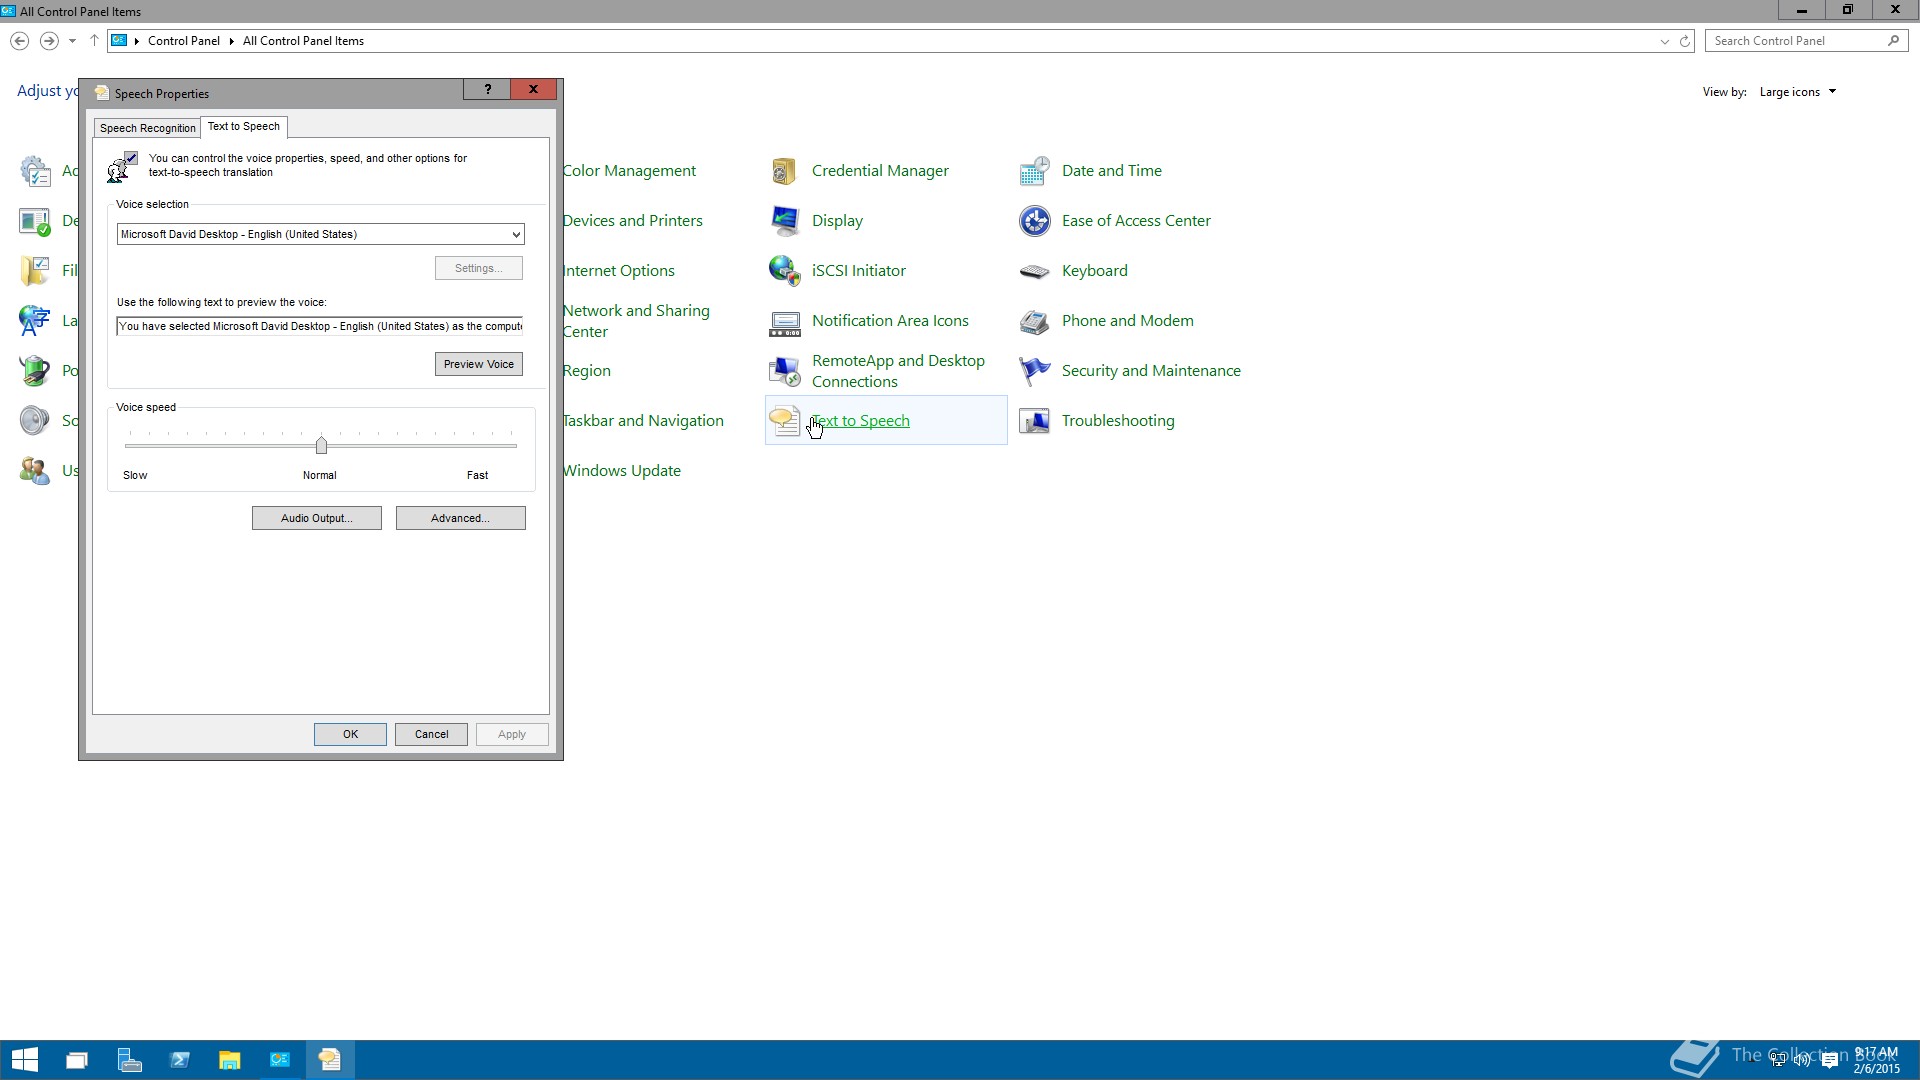
Task: Click the Phone and Modem icon
Action: tap(1034, 321)
